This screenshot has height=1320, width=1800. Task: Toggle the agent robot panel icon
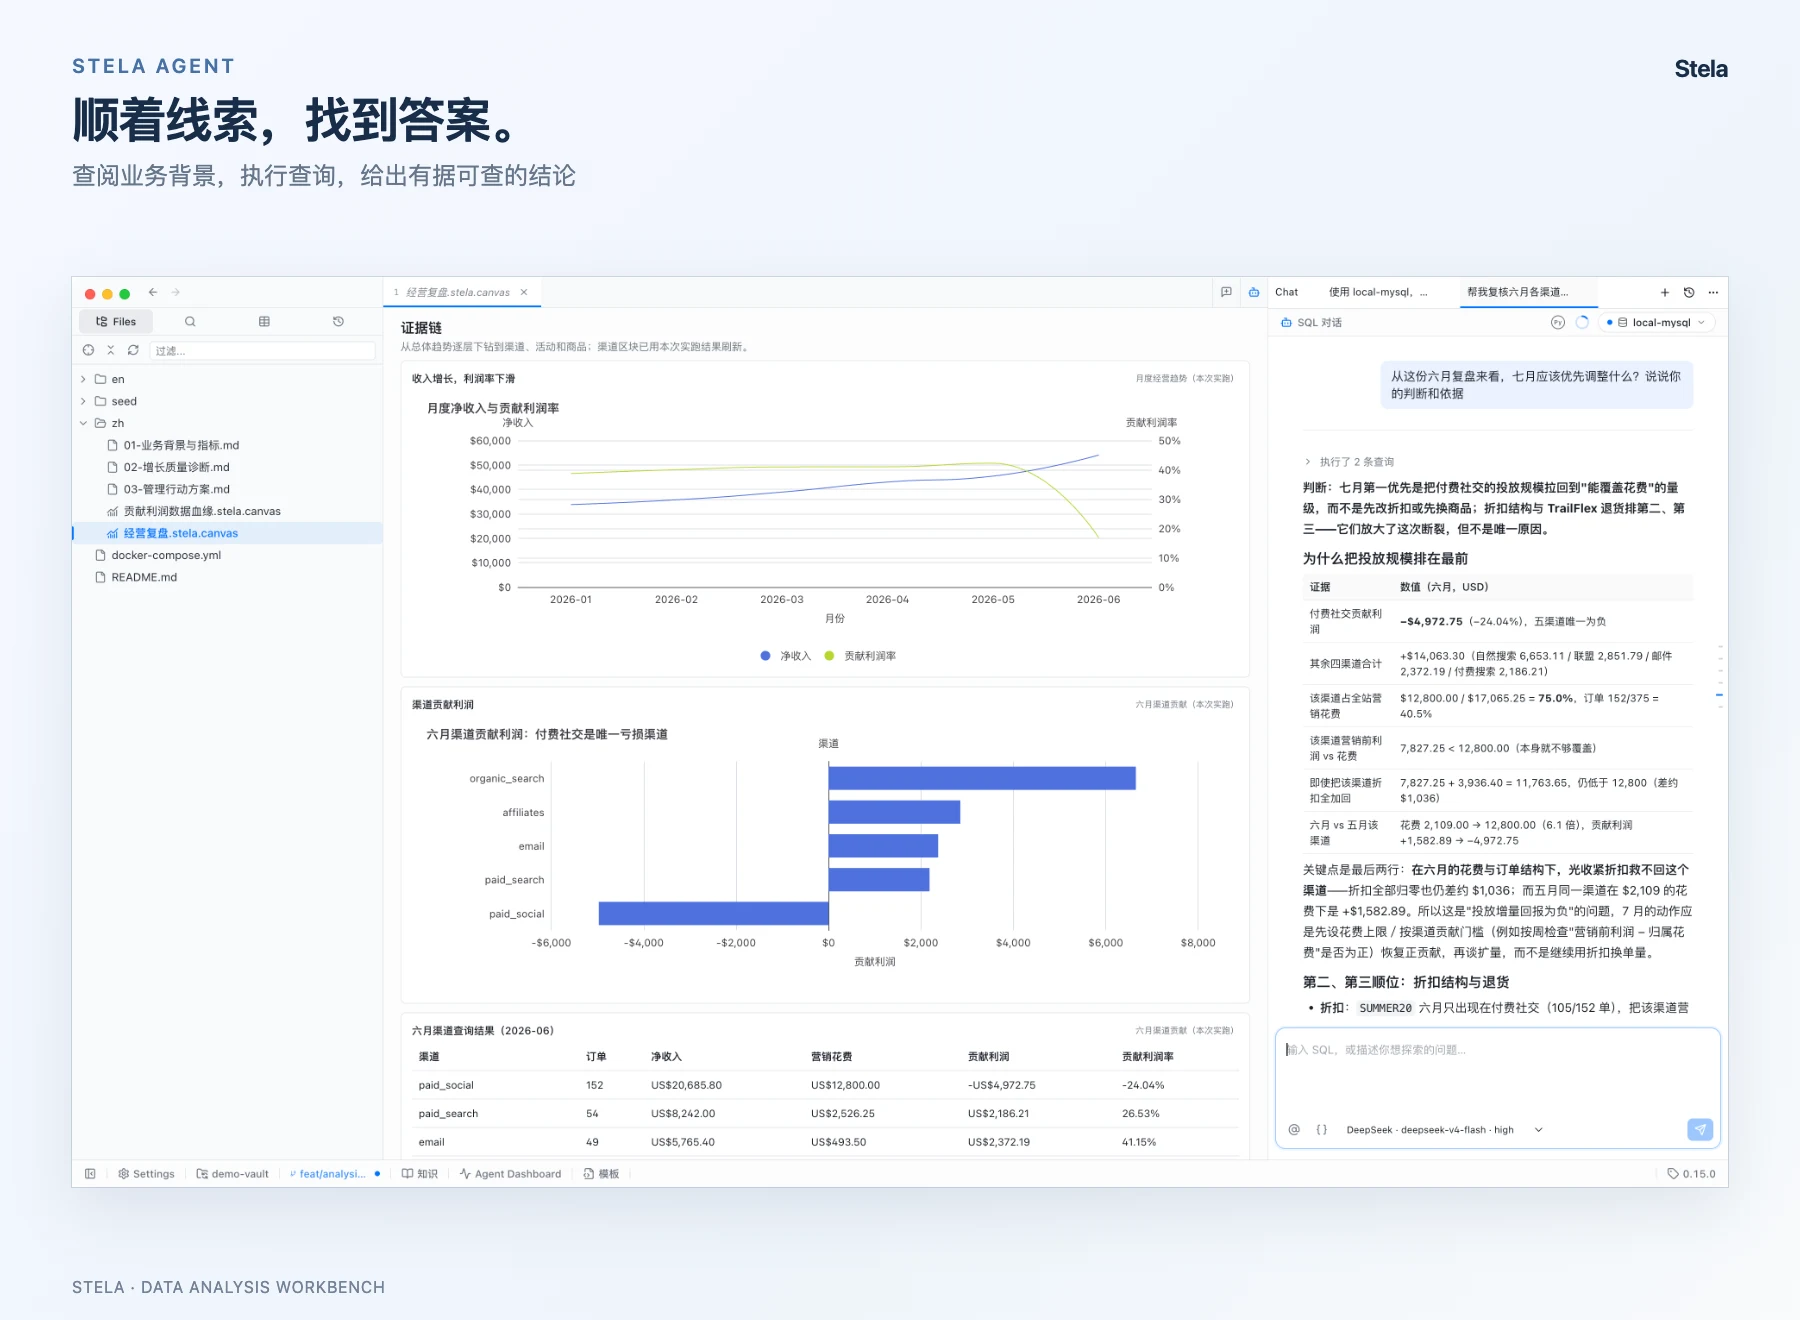click(x=1254, y=292)
